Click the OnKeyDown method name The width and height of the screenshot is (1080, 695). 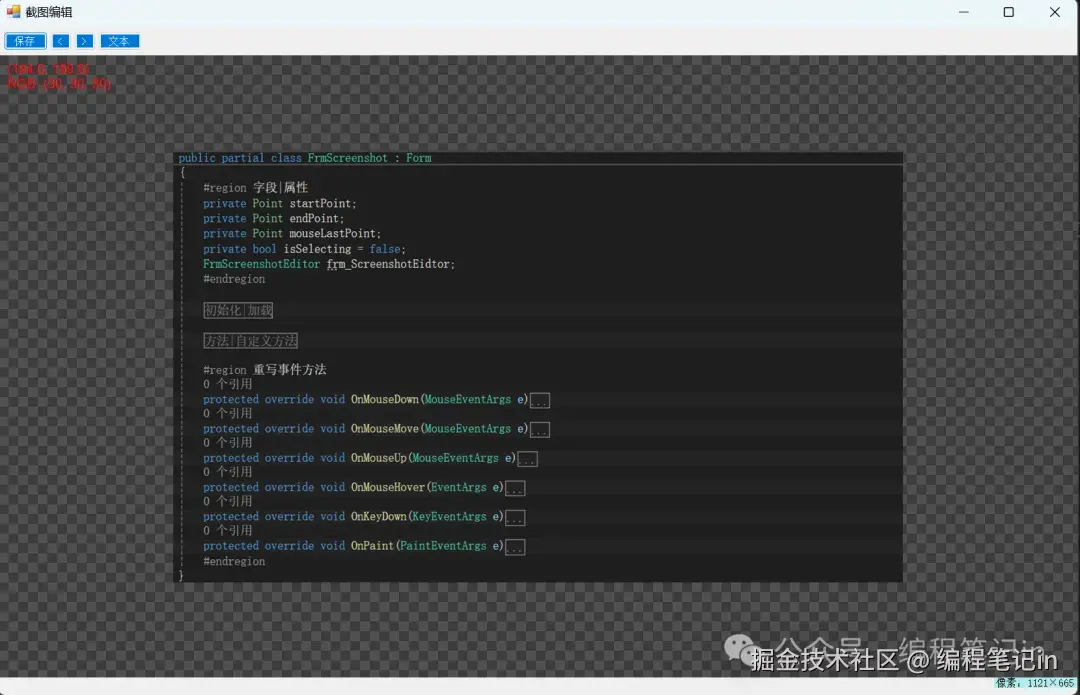coord(378,517)
